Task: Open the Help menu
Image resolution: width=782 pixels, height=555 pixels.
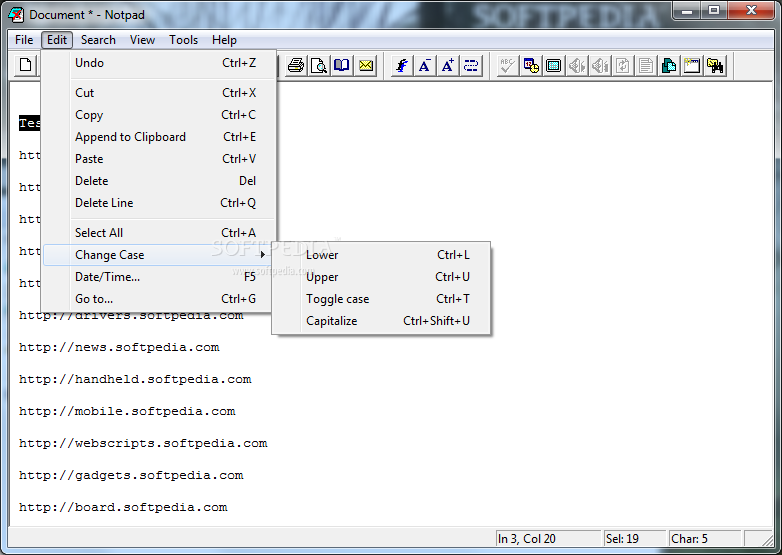Action: (x=224, y=40)
